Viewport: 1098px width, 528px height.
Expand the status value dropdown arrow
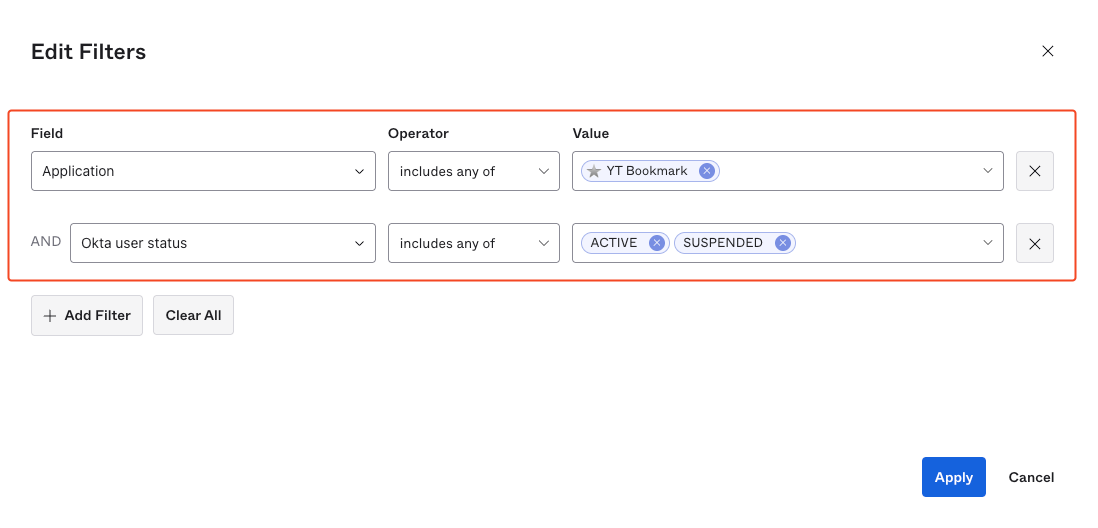[988, 243]
